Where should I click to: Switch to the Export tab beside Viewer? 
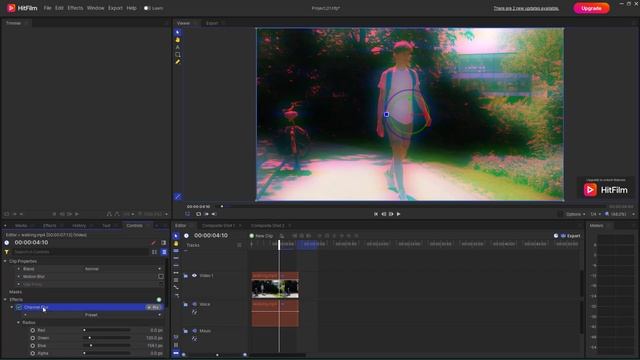[x=212, y=23]
